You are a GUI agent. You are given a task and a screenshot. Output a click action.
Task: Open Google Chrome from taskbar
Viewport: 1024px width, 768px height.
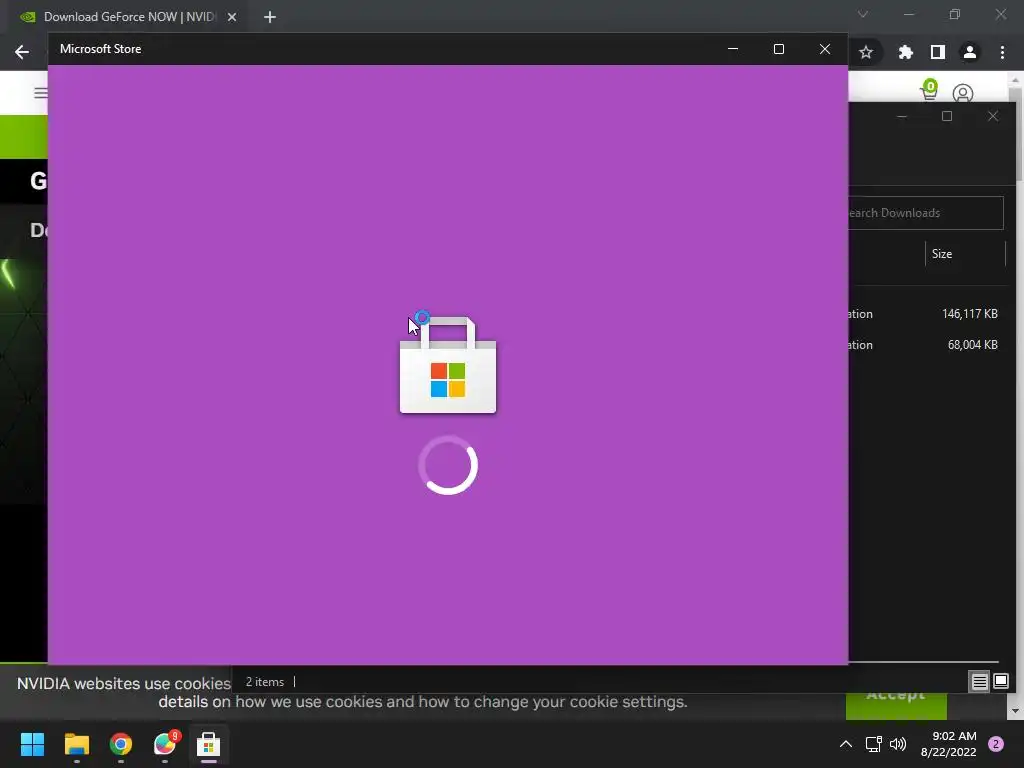[121, 744]
